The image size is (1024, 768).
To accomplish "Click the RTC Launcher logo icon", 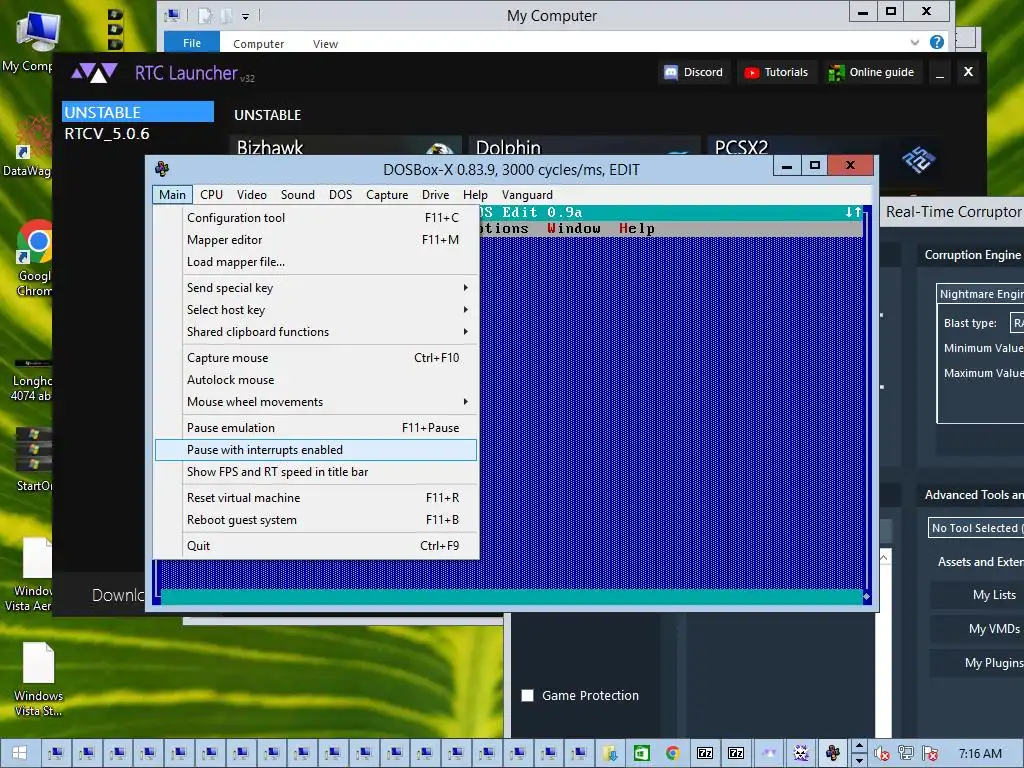I will click(x=94, y=72).
